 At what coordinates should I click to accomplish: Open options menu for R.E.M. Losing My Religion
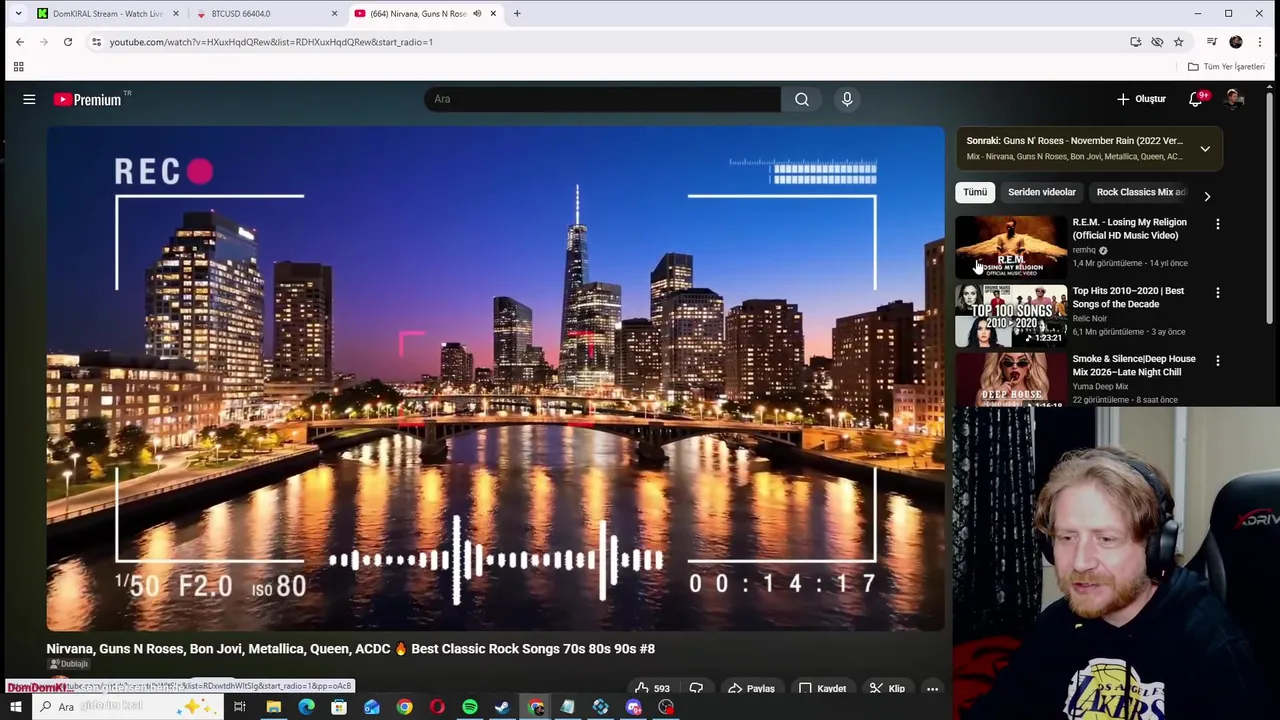pos(1218,224)
